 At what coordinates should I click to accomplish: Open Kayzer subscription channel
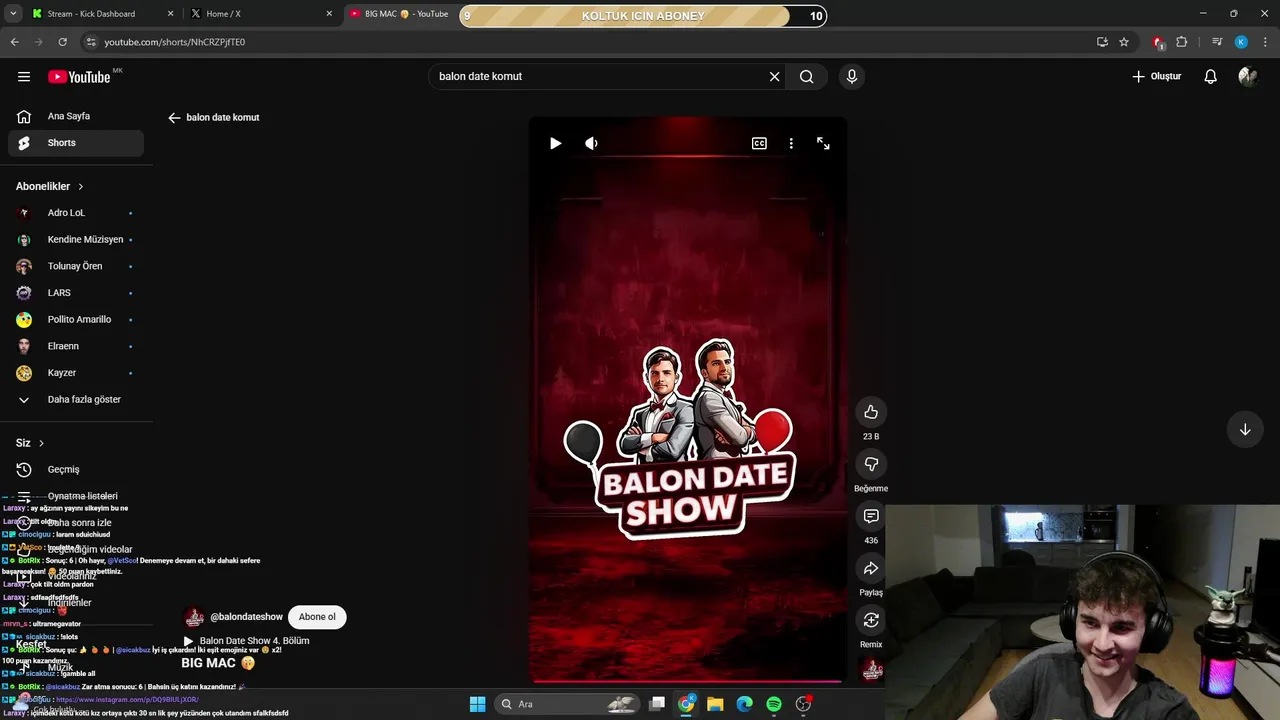point(76,373)
